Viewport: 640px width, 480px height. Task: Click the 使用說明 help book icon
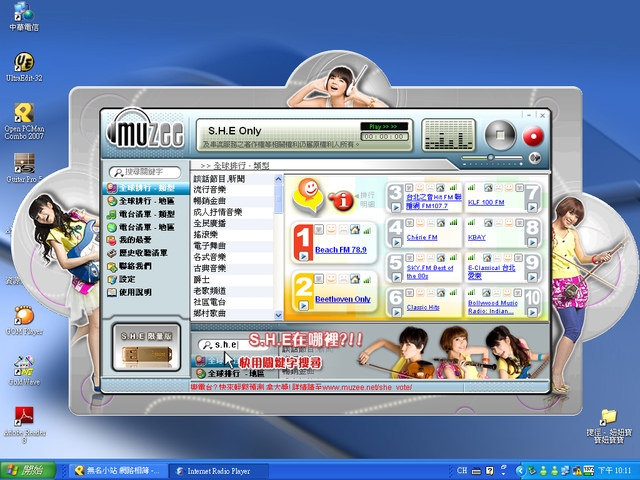pos(112,293)
